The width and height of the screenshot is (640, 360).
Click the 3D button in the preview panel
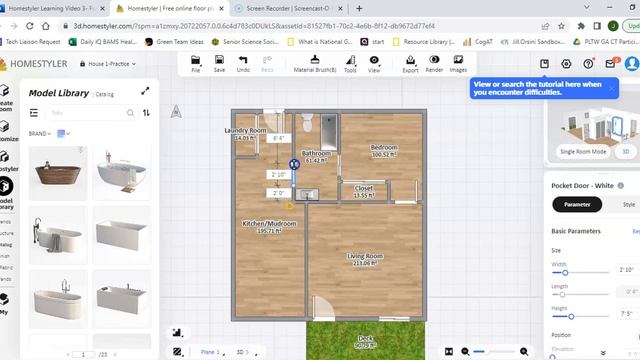click(625, 151)
